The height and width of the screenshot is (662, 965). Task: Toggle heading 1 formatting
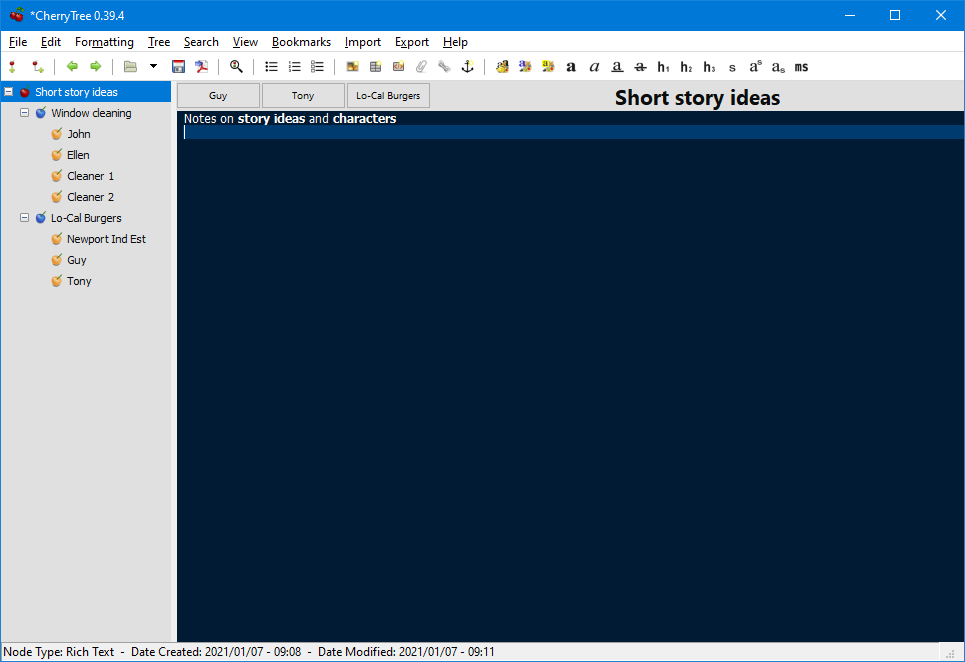coord(663,66)
